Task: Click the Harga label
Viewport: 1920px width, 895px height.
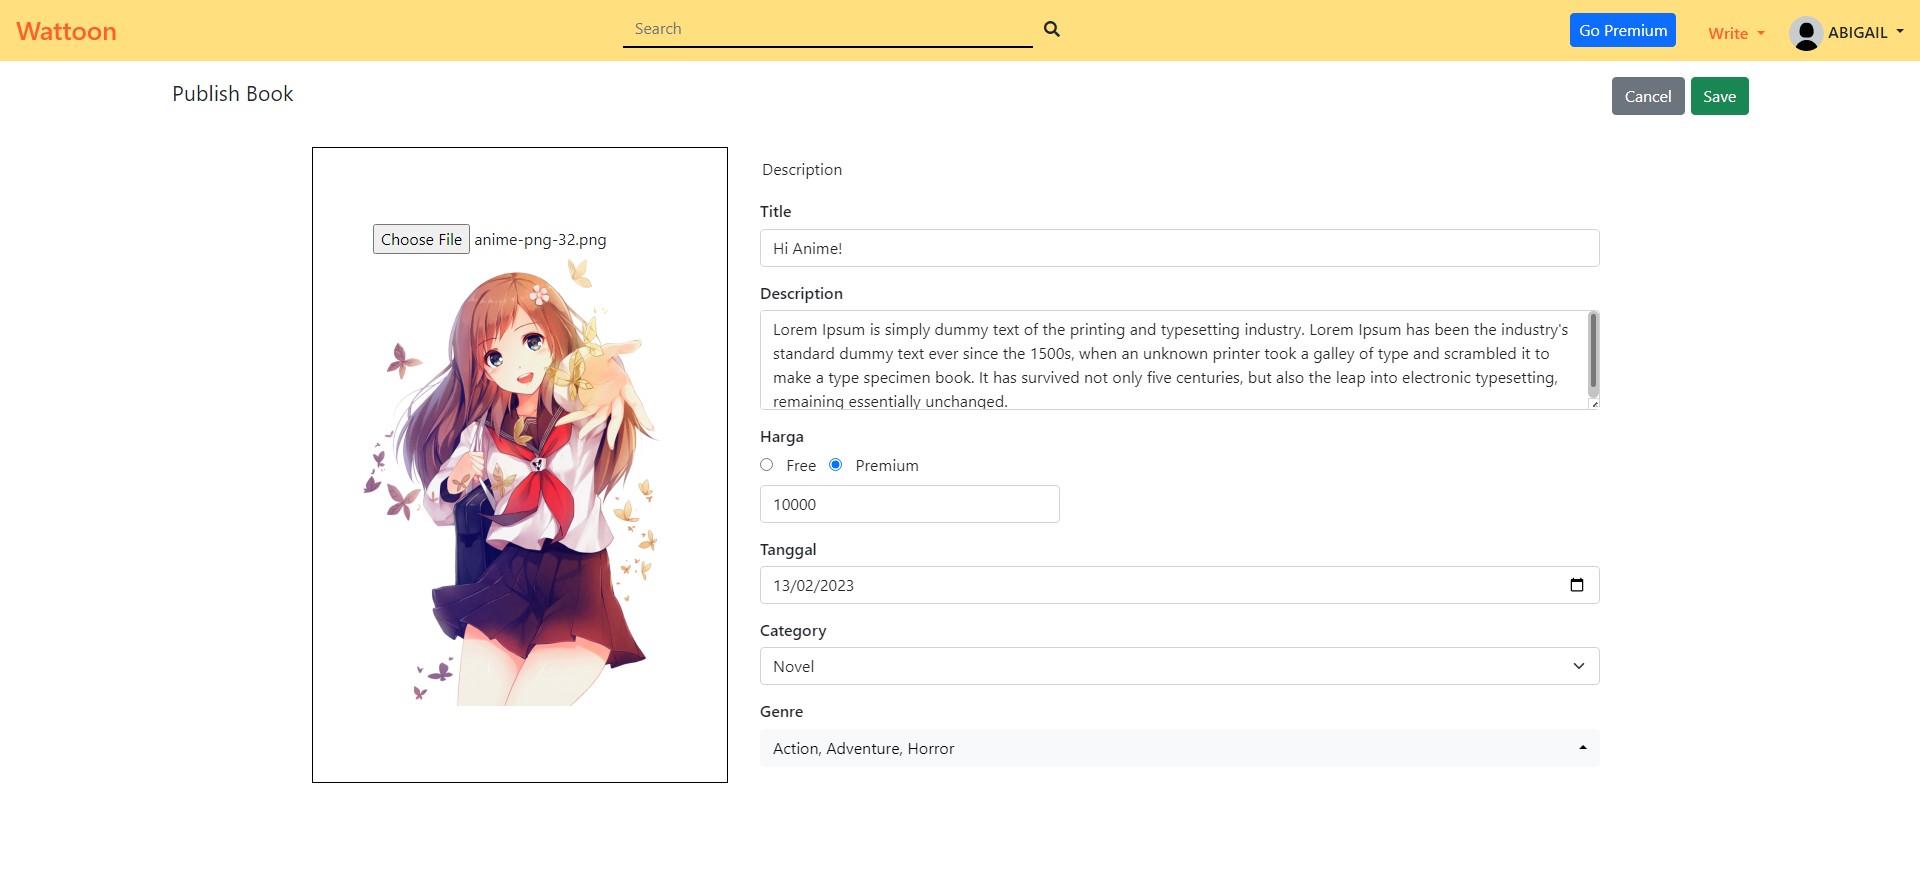Action: (782, 437)
